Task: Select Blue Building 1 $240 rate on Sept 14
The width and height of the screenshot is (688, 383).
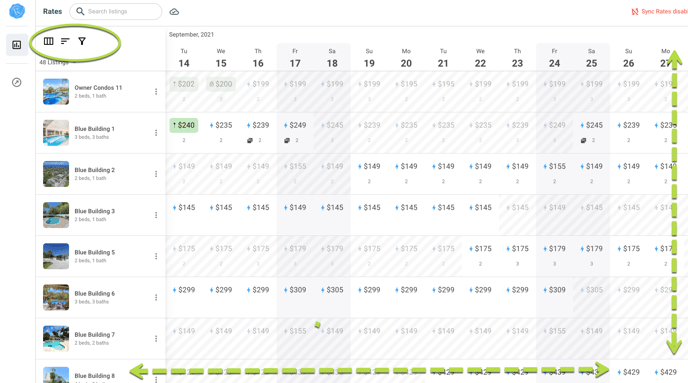Action: [184, 125]
